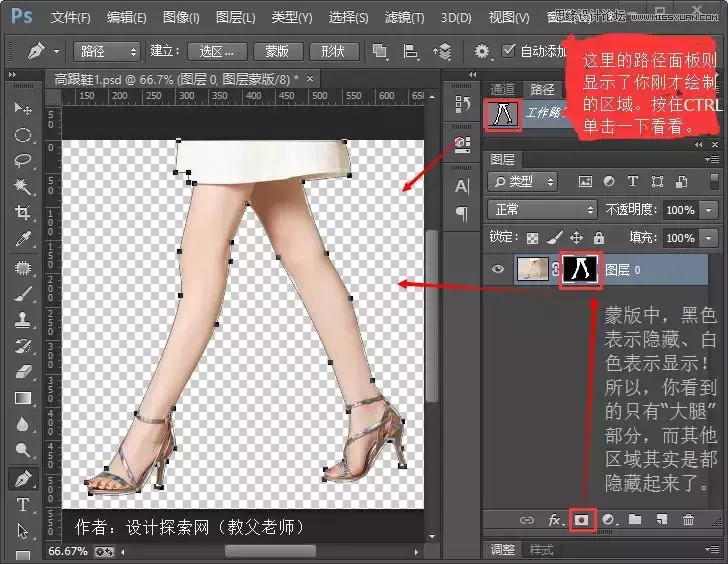Select the Eyedropper tool
Screen dimensions: 728x564
23,239
